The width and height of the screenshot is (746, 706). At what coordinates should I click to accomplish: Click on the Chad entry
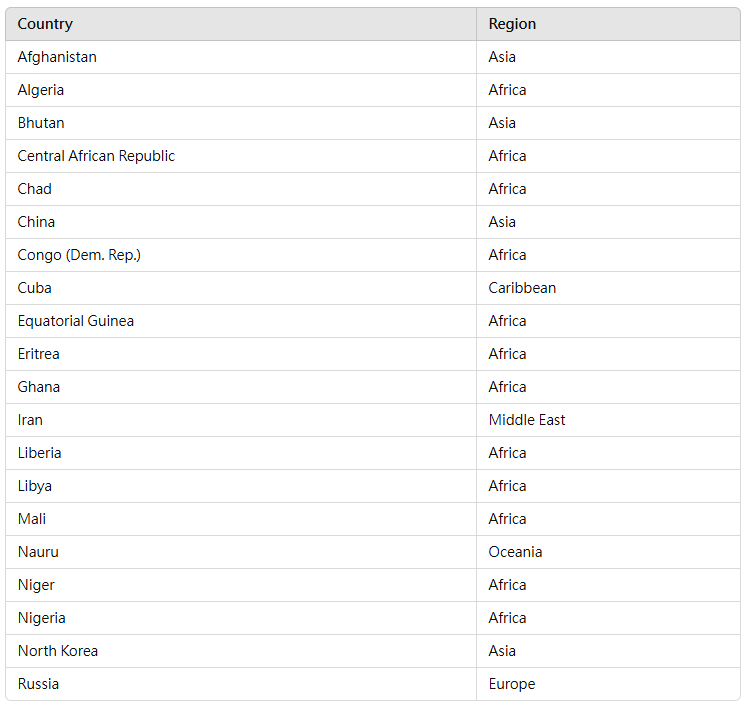[x=35, y=189]
